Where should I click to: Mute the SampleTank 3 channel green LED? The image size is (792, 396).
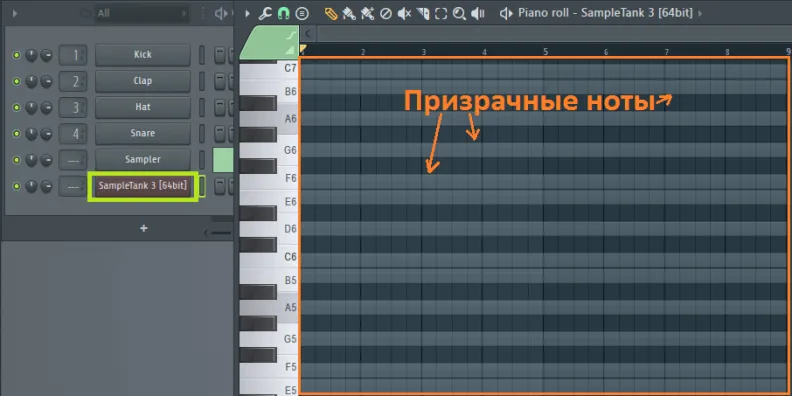(17, 186)
